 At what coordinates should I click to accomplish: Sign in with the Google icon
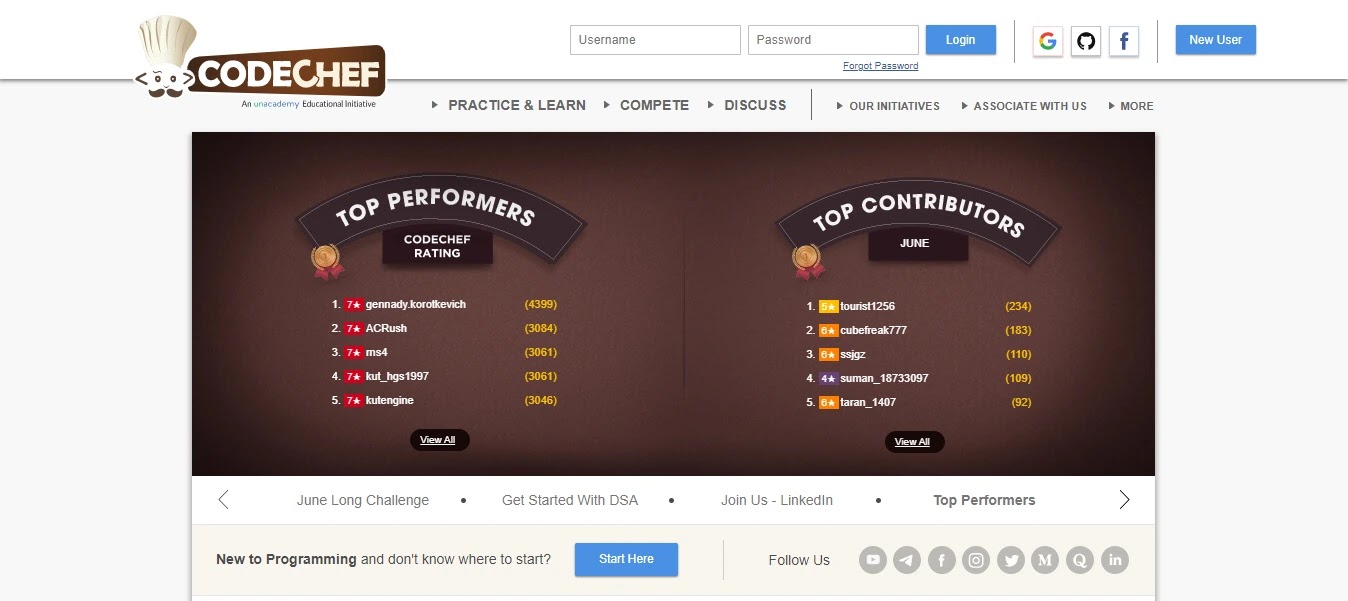pos(1048,41)
